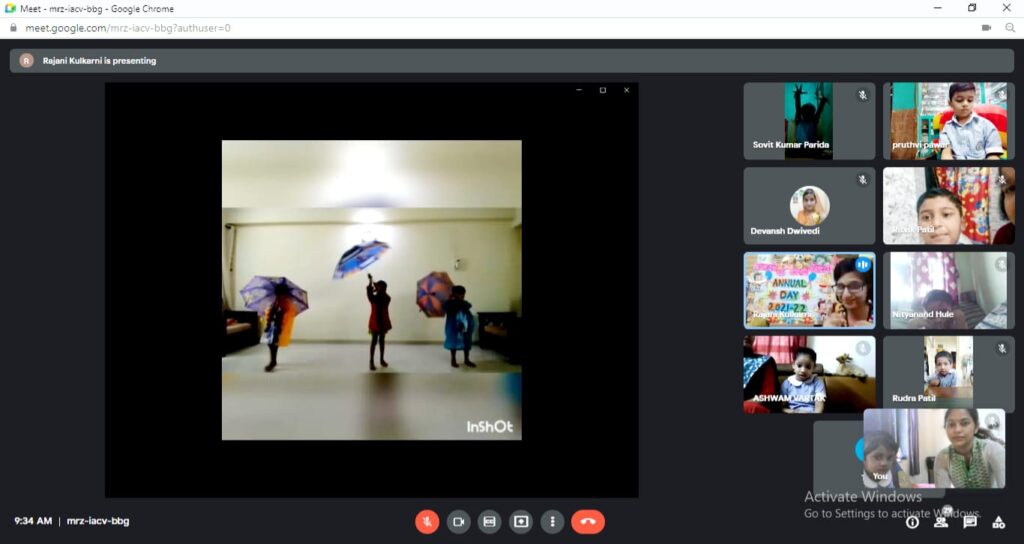The width and height of the screenshot is (1024, 544).
Task: Open chat with everyone
Action: [970, 522]
